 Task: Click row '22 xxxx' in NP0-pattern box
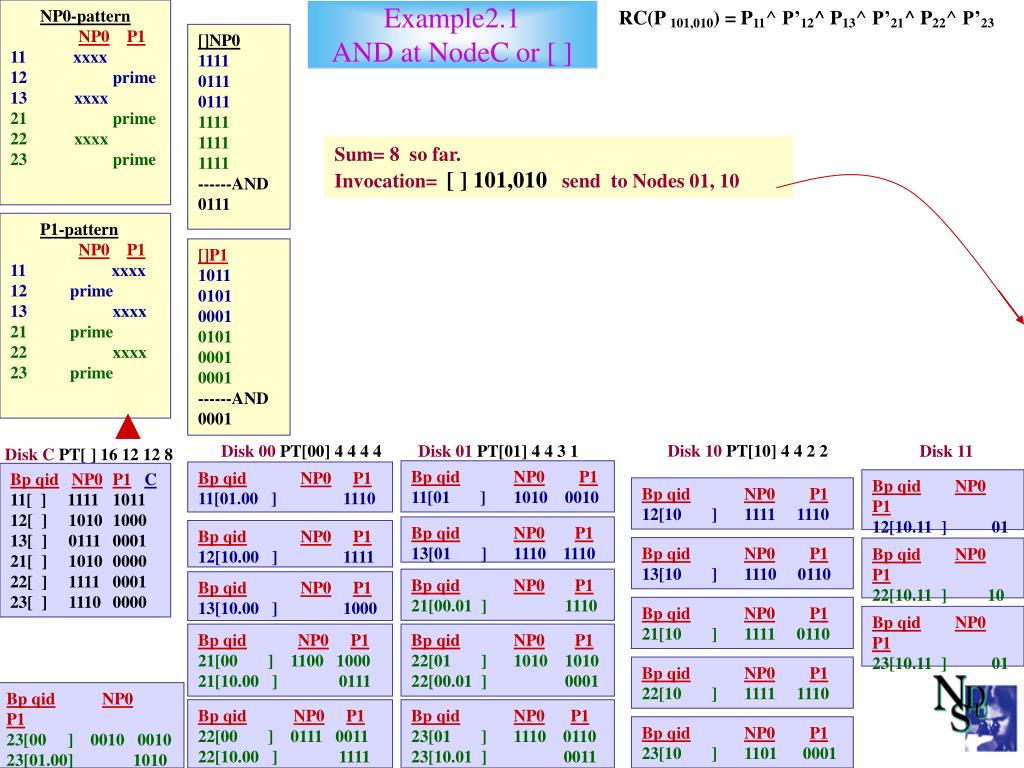tap(59, 139)
